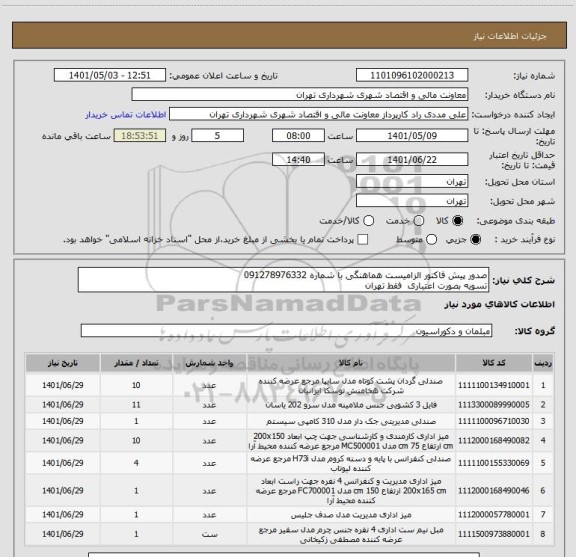Click column header کد کالا
The height and width of the screenshot is (557, 576).
pyautogui.click(x=494, y=363)
